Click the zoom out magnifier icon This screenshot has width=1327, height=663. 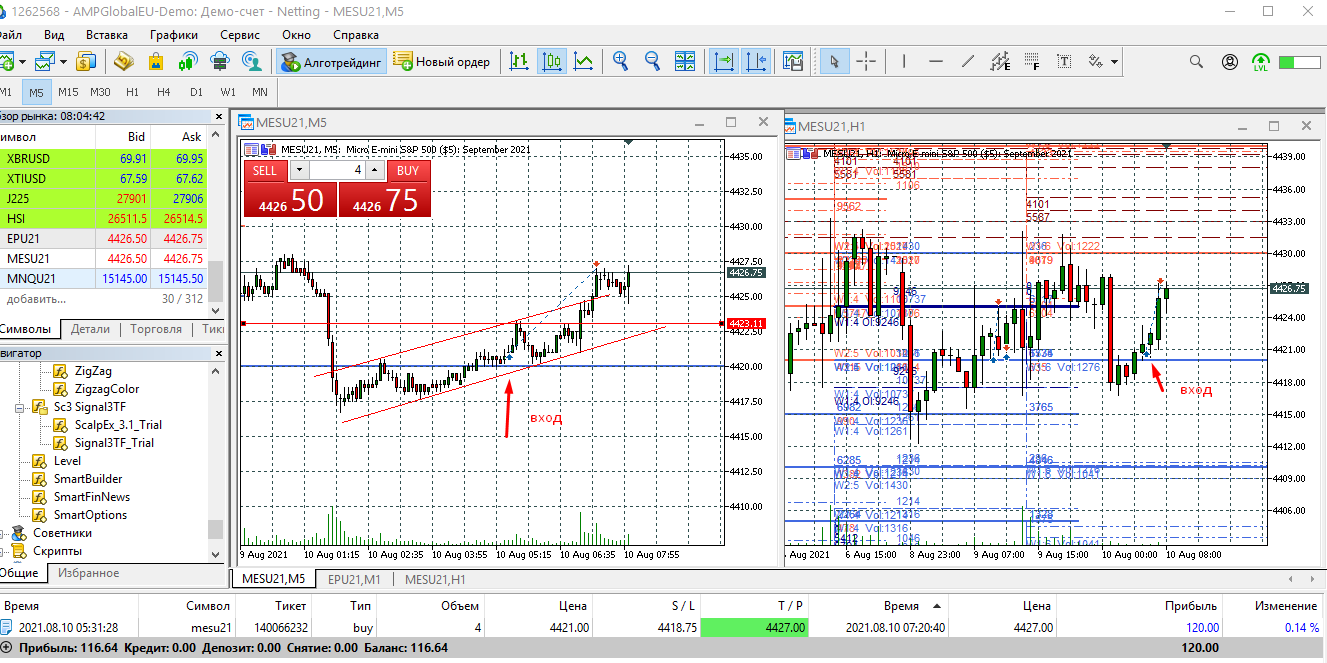(653, 62)
